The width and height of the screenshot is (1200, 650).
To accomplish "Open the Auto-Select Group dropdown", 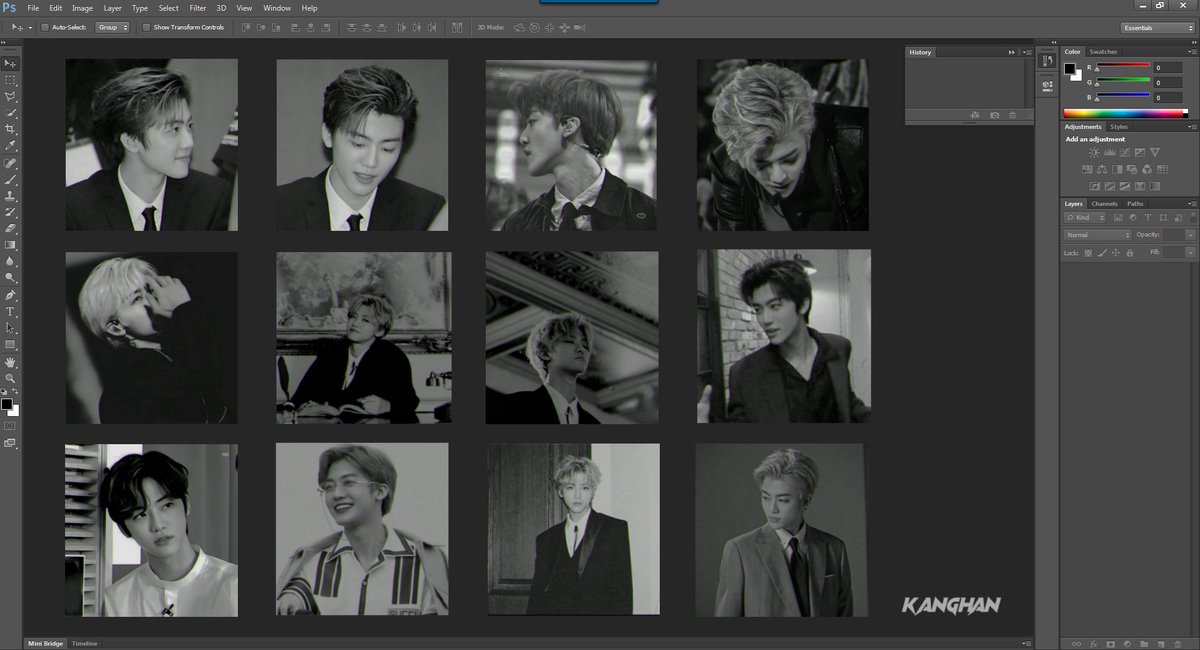I will (x=112, y=27).
